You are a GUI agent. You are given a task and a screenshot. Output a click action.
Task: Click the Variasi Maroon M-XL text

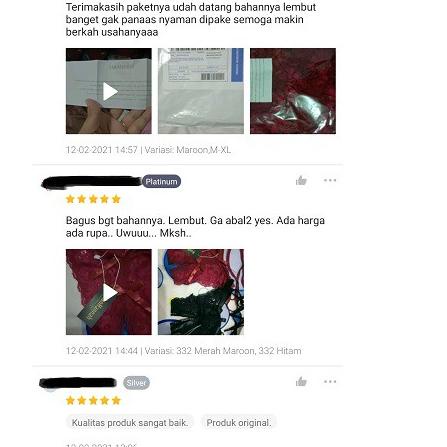coord(188,150)
